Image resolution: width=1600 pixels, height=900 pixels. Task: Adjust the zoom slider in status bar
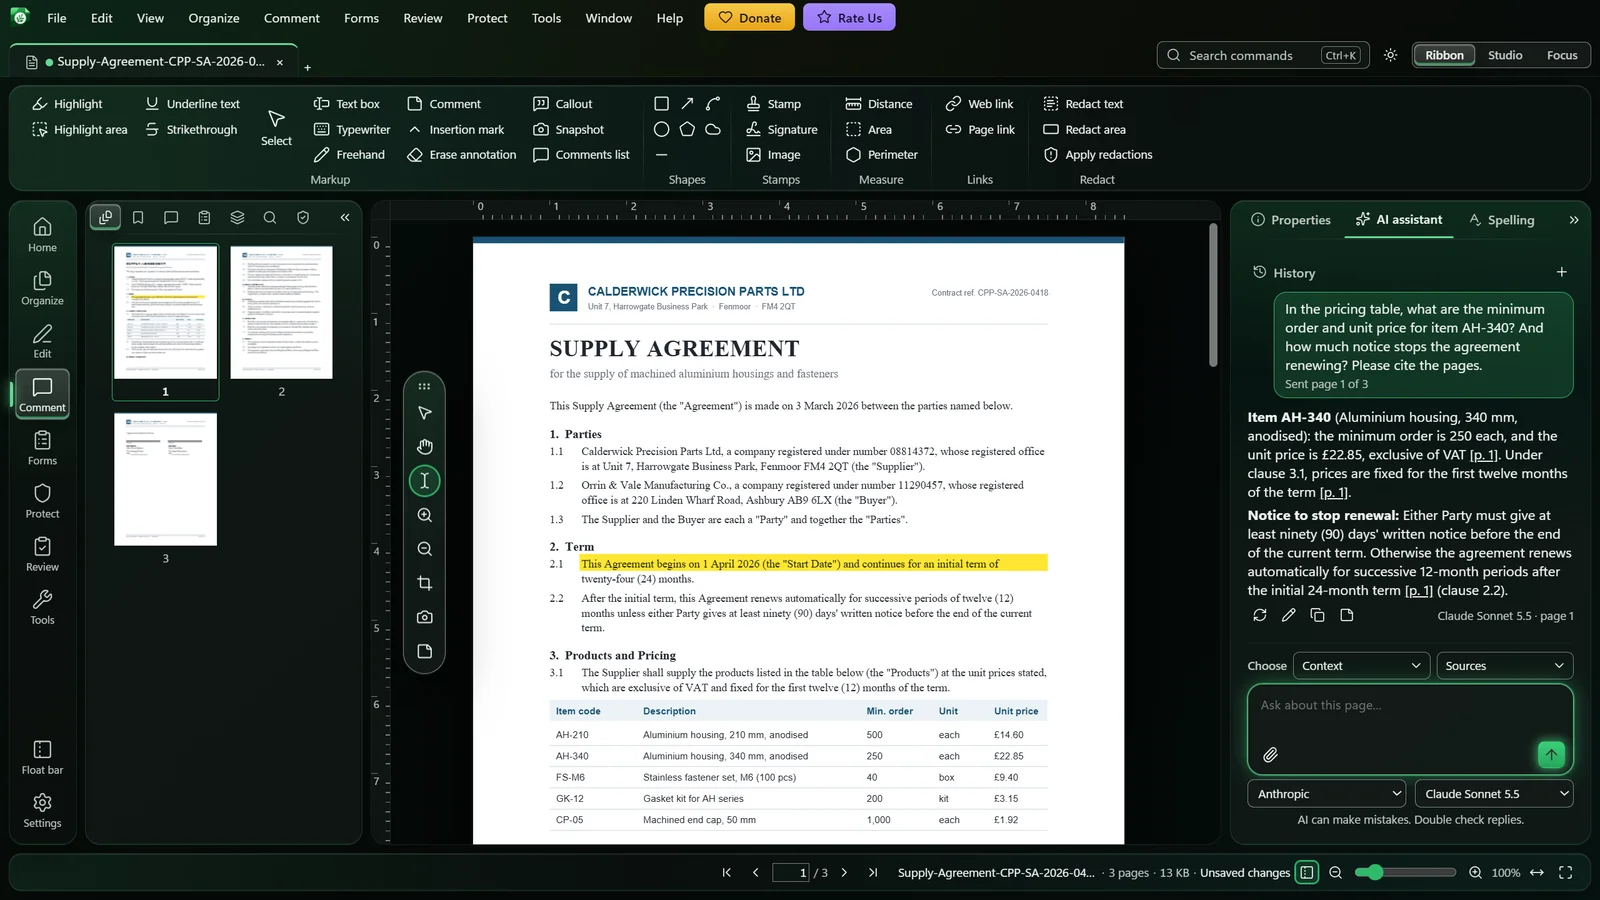[1405, 873]
